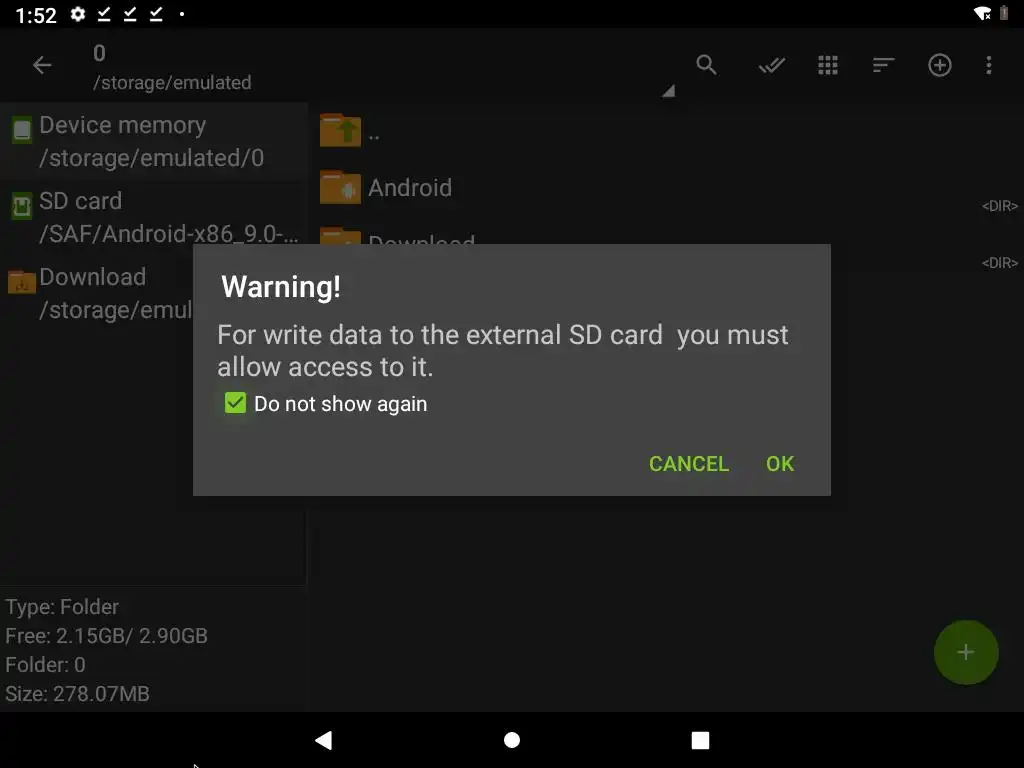Tap the green floating plus button
Viewport: 1024px width, 768px height.
coord(965,652)
